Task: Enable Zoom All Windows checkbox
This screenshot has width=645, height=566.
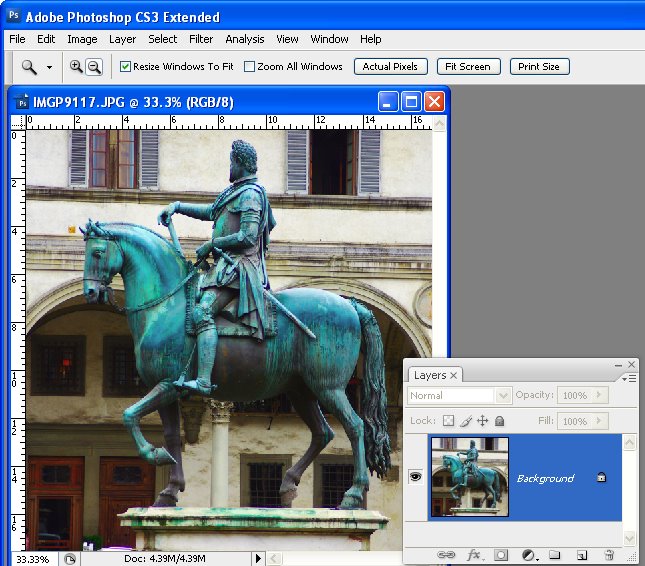Action: (249, 67)
